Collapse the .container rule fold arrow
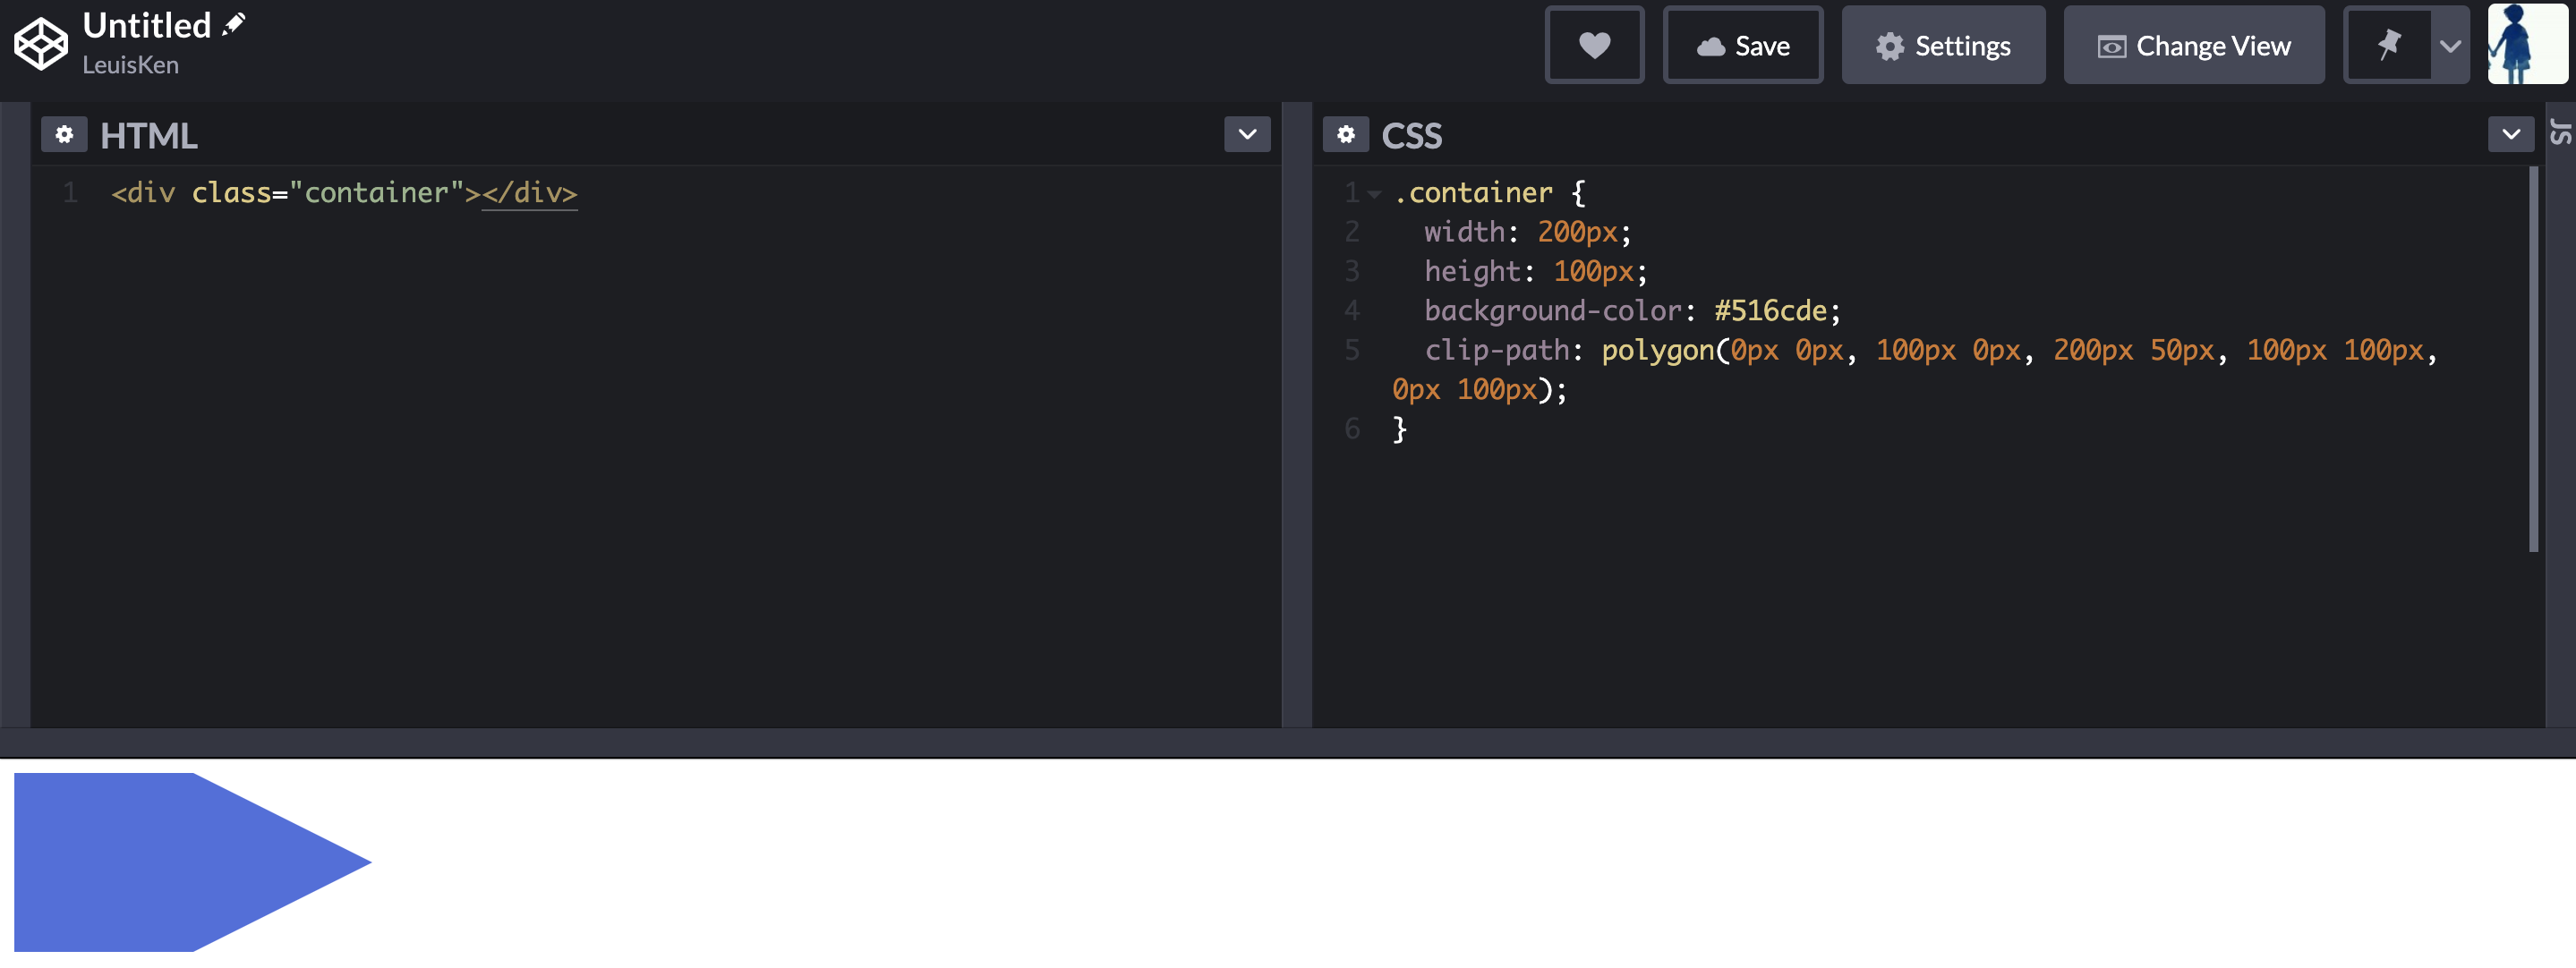This screenshot has width=2576, height=968. pos(1375,194)
